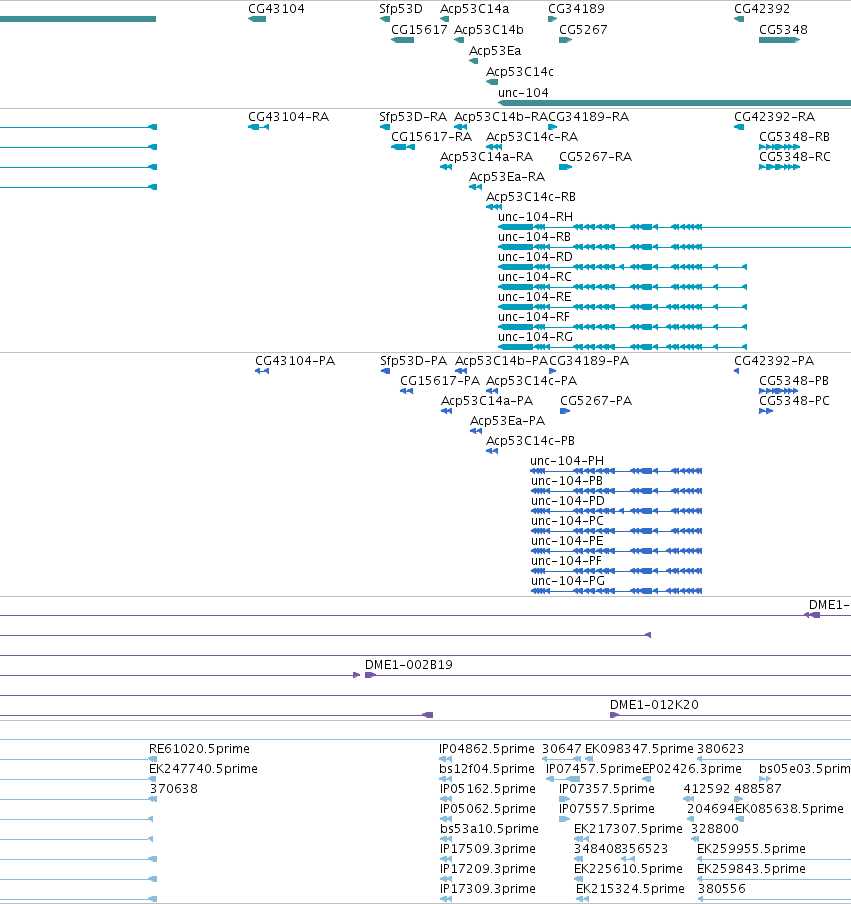Select the Acp53C14a gene label
Image resolution: width=851 pixels, height=904 pixels.
click(x=475, y=9)
